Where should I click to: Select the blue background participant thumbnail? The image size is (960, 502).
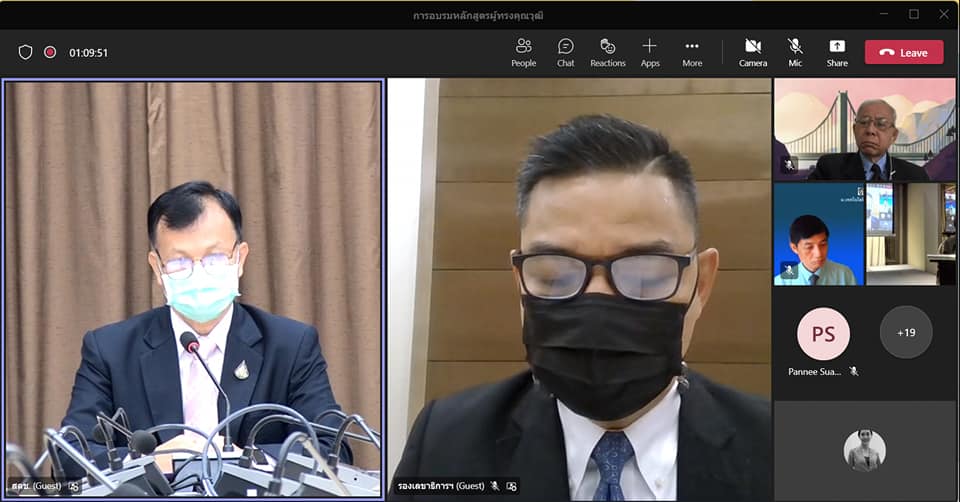818,235
